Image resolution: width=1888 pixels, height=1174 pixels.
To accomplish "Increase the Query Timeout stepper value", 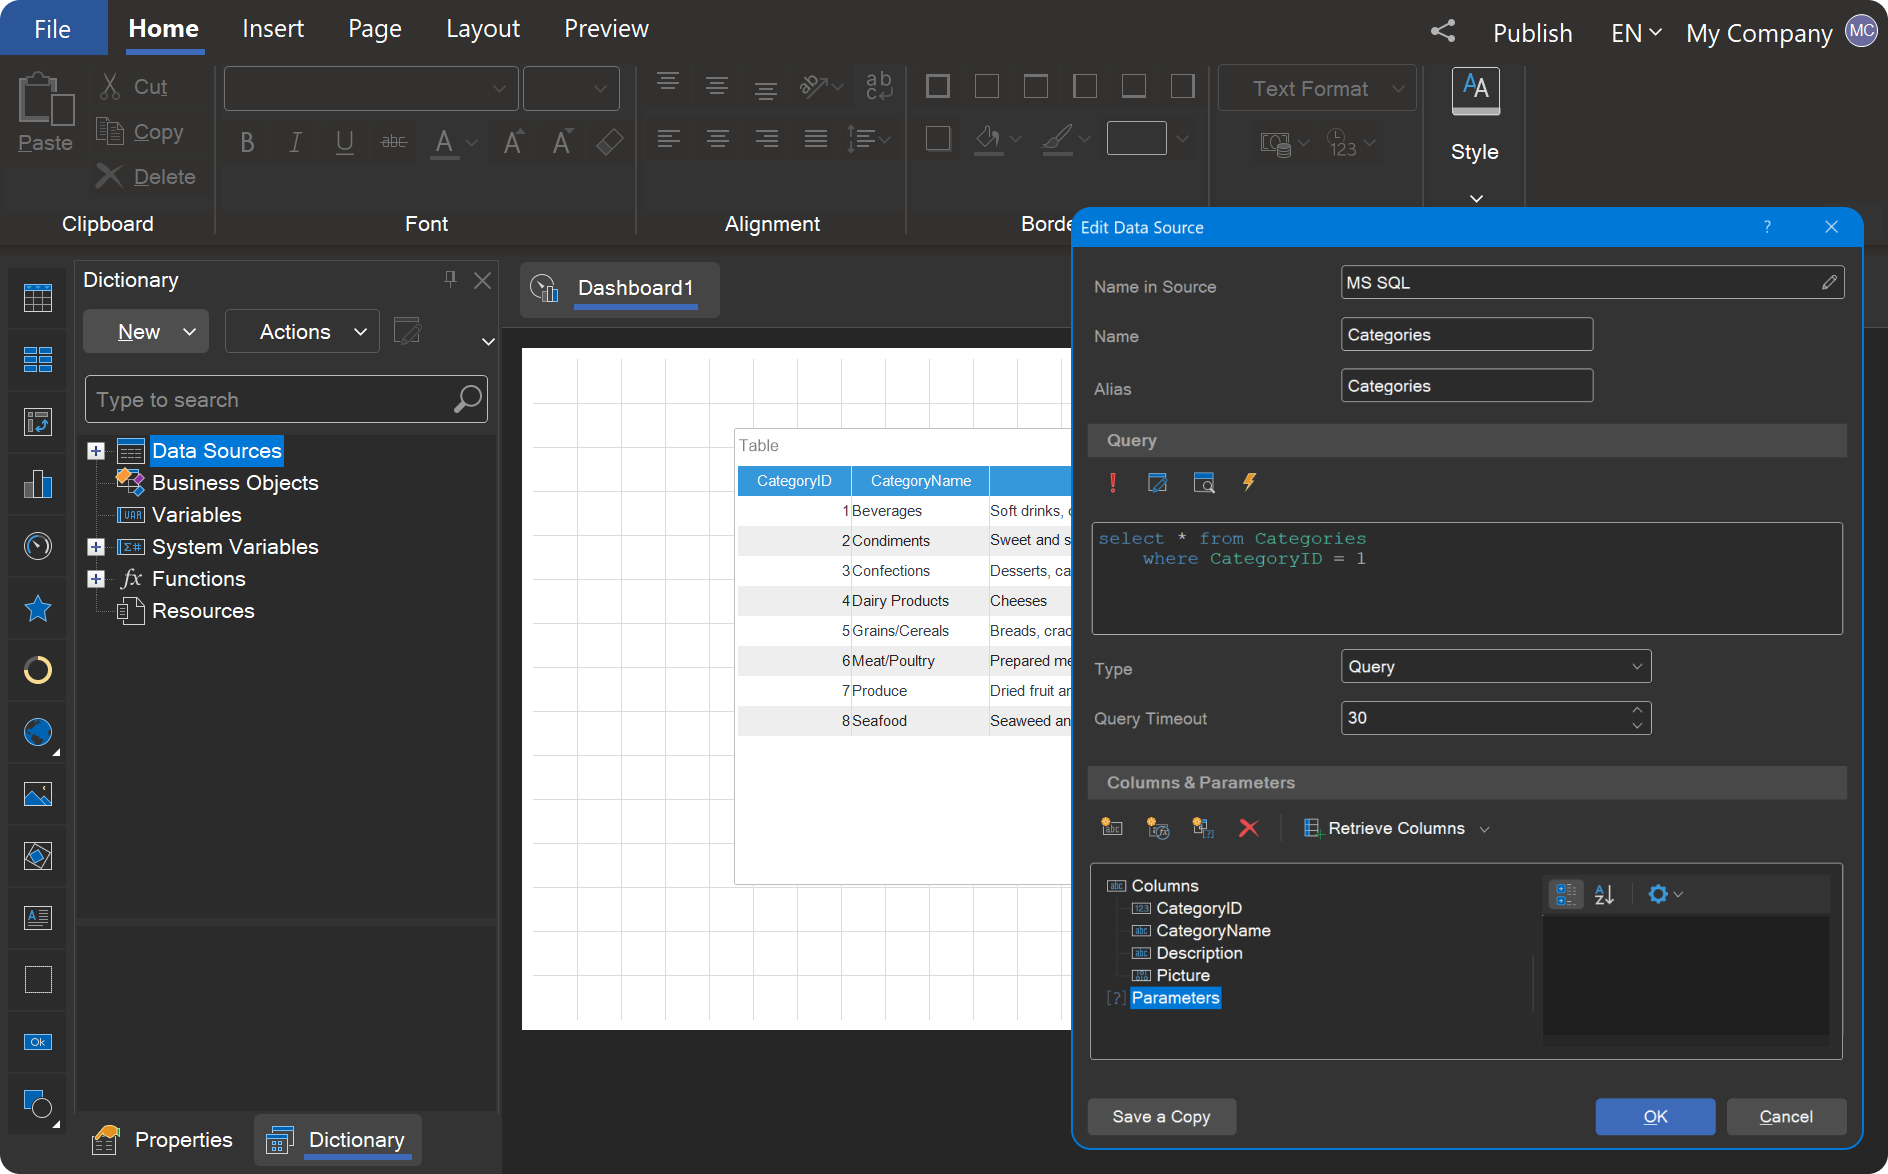I will 1637,710.
